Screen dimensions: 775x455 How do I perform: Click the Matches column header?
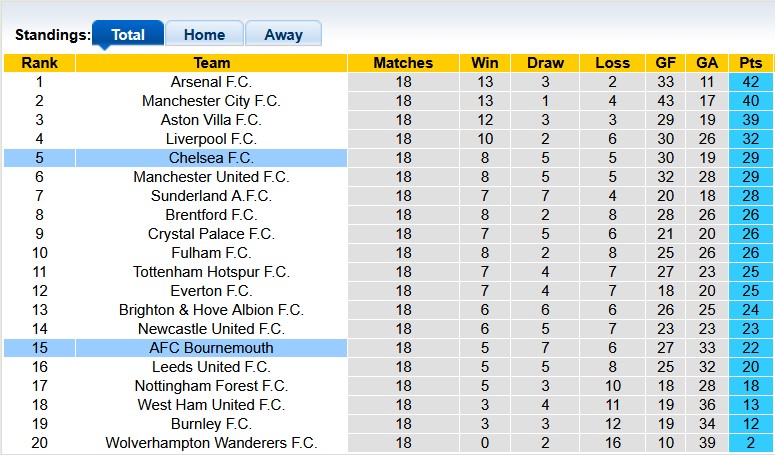[403, 63]
